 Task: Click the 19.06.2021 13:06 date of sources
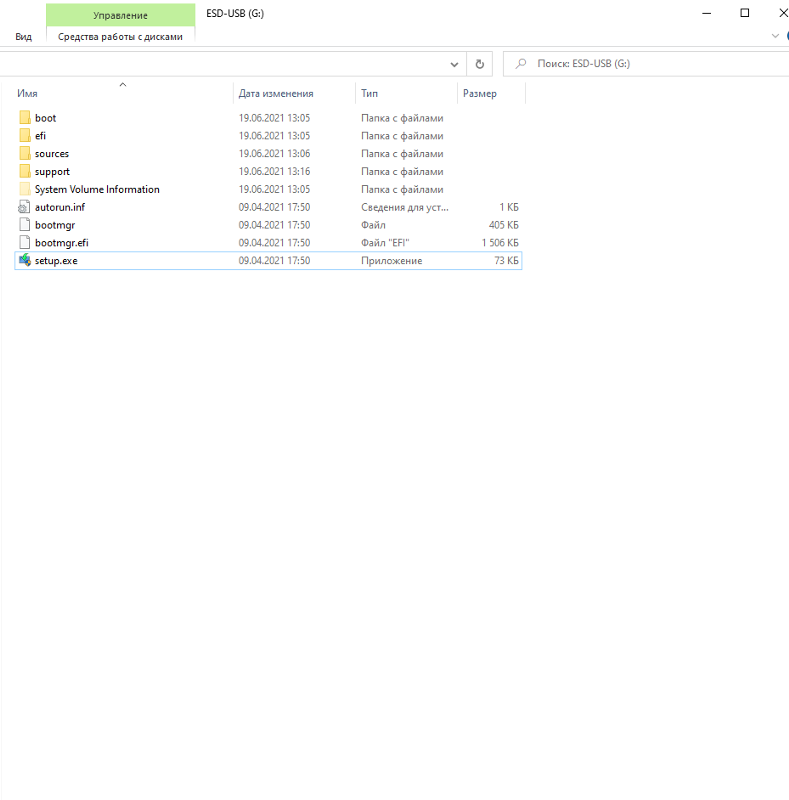pyautogui.click(x=274, y=154)
